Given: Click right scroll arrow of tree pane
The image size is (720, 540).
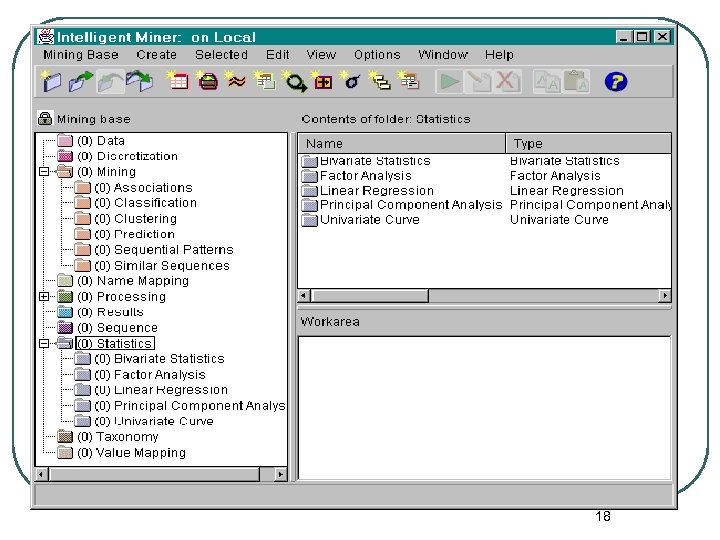Looking at the screenshot, I should (x=280, y=474).
